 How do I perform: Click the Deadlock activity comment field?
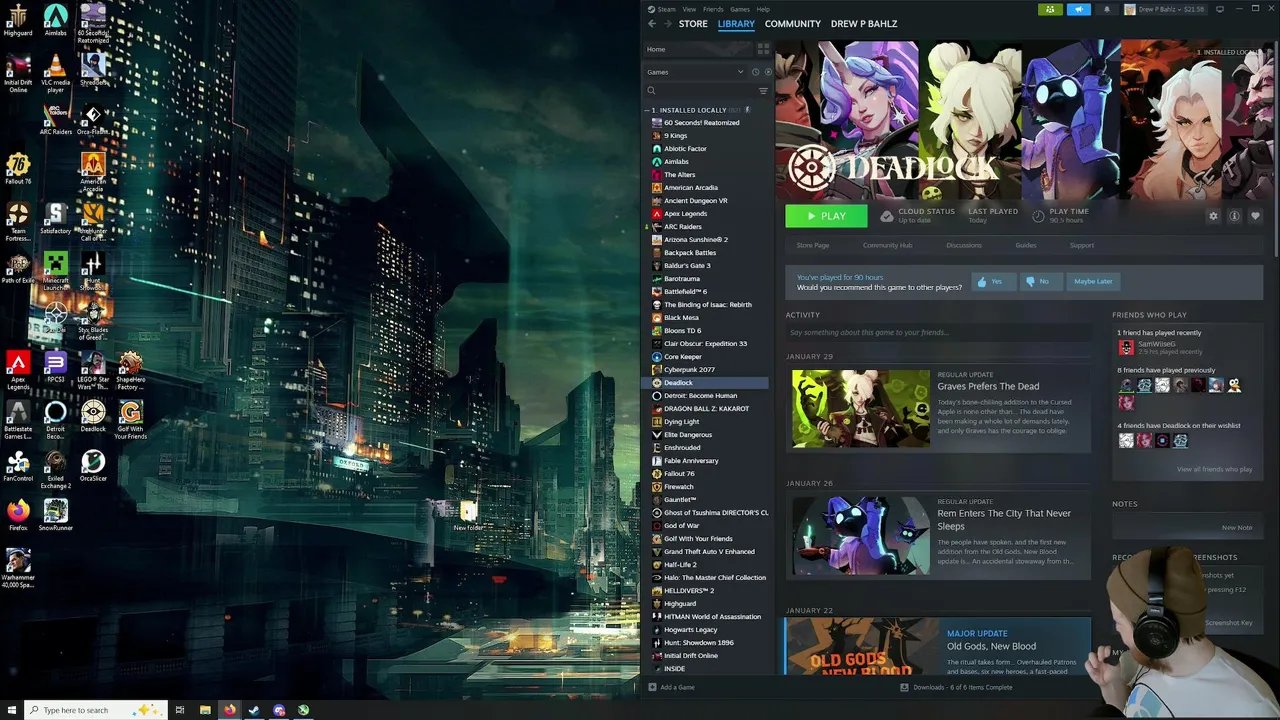938,332
